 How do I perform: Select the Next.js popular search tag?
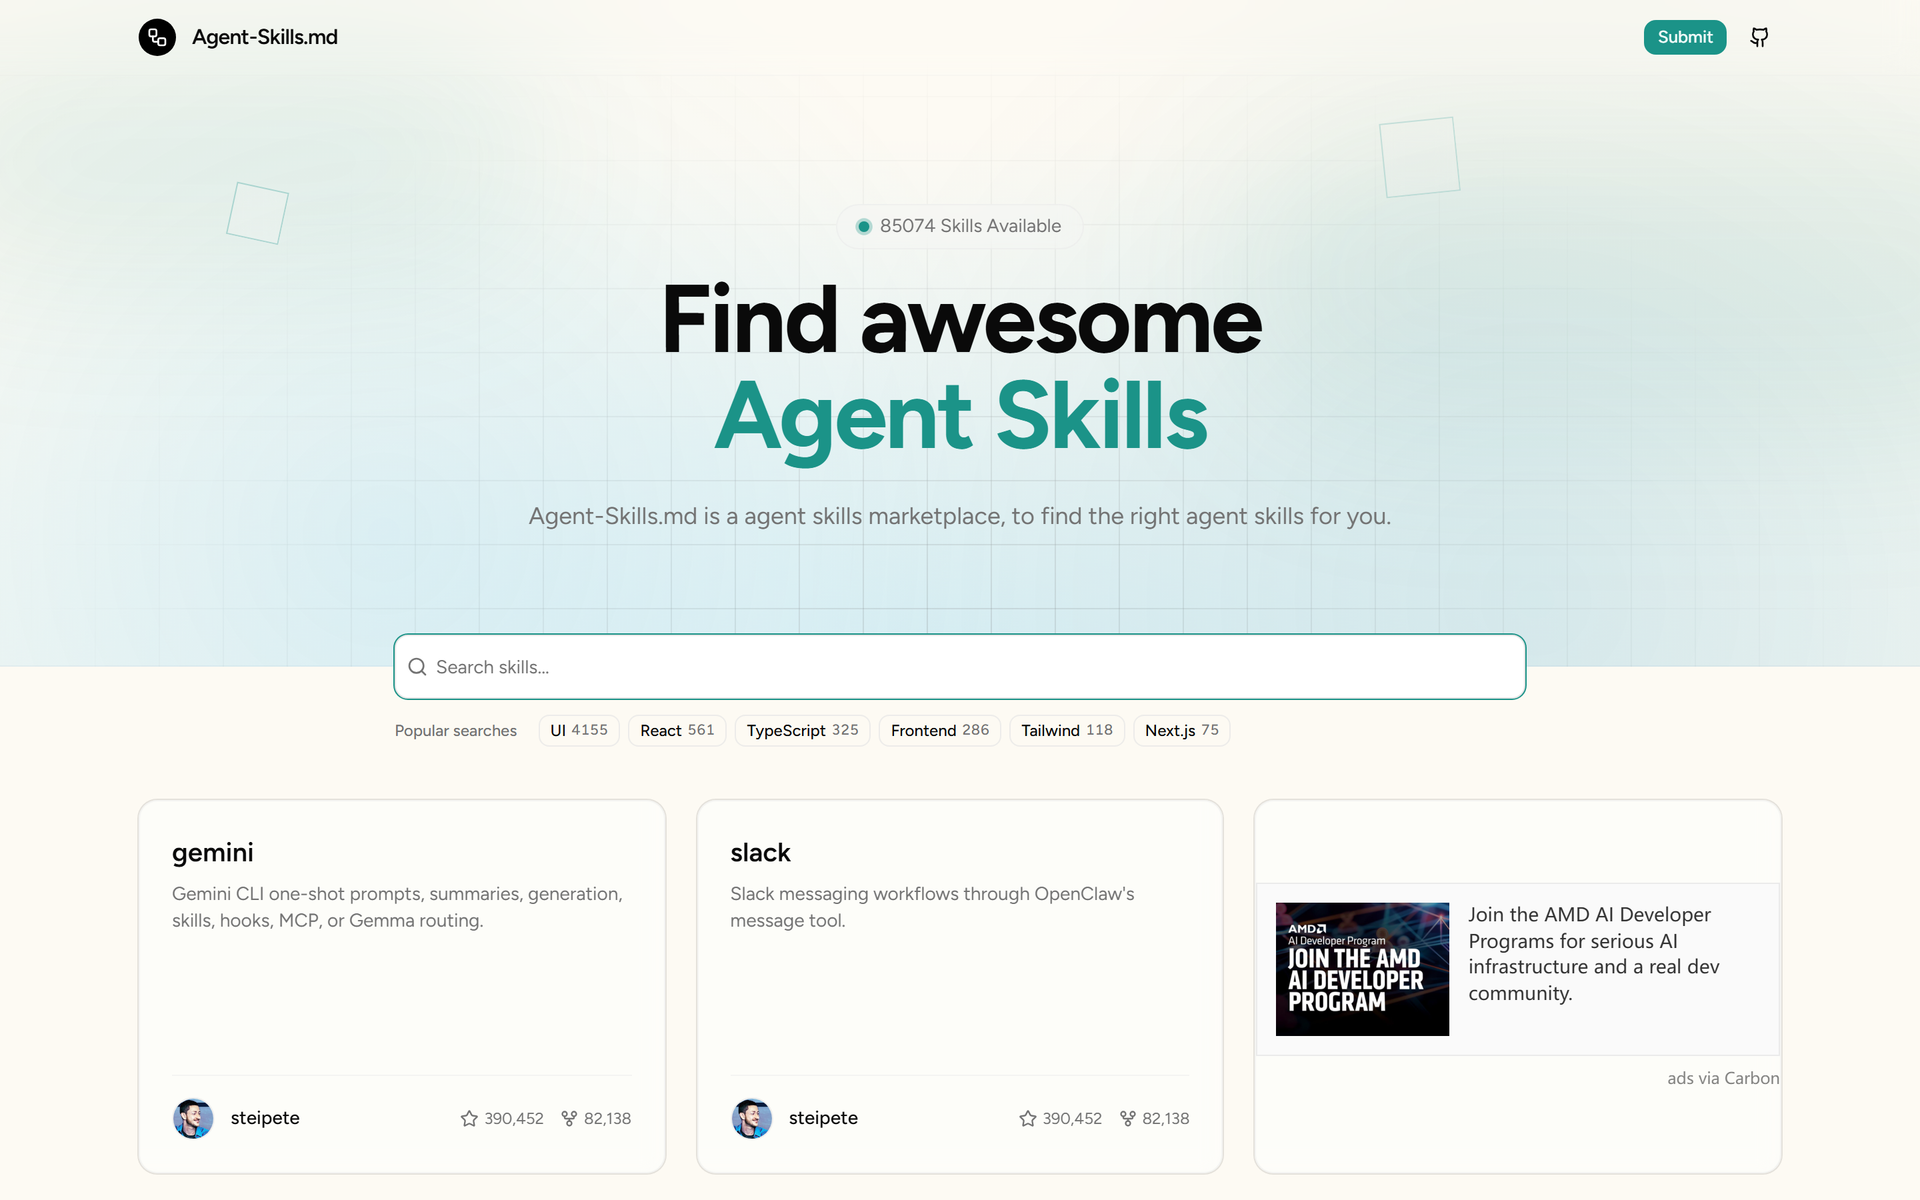tap(1181, 730)
